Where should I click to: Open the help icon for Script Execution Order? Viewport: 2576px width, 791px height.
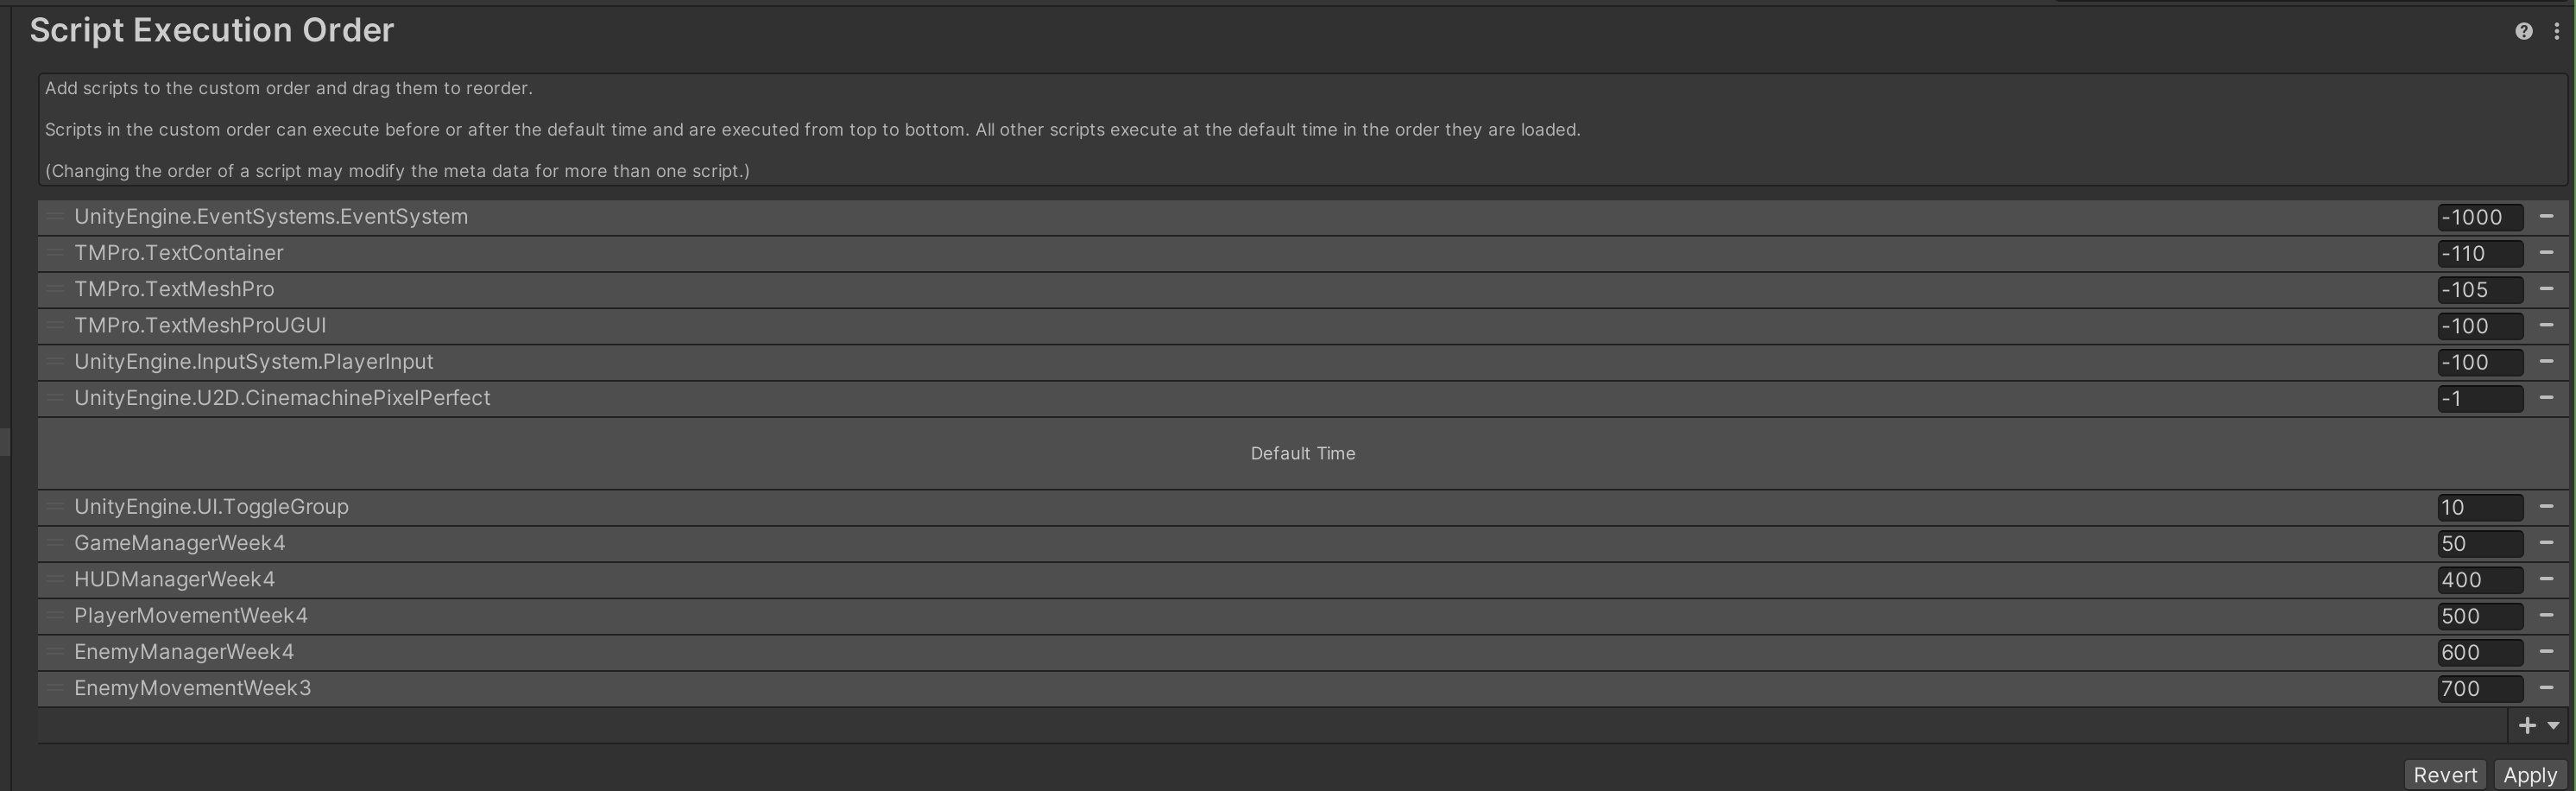coord(2523,31)
